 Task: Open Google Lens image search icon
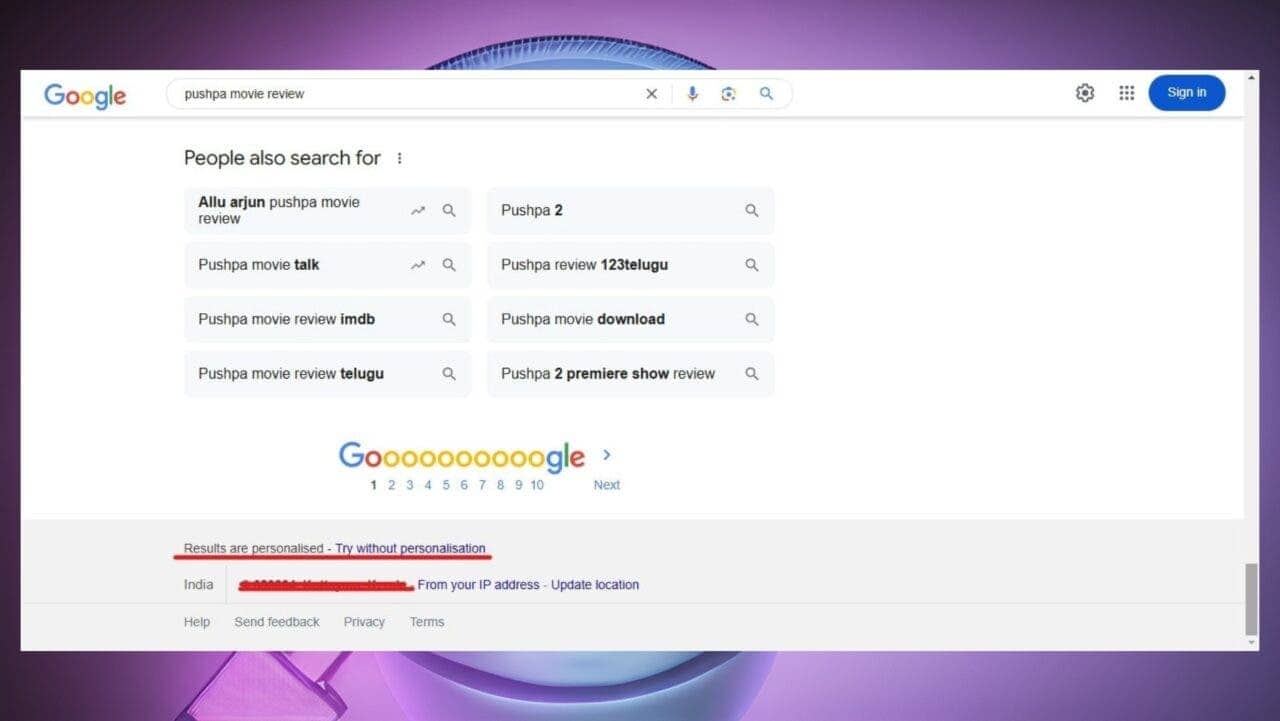[729, 94]
